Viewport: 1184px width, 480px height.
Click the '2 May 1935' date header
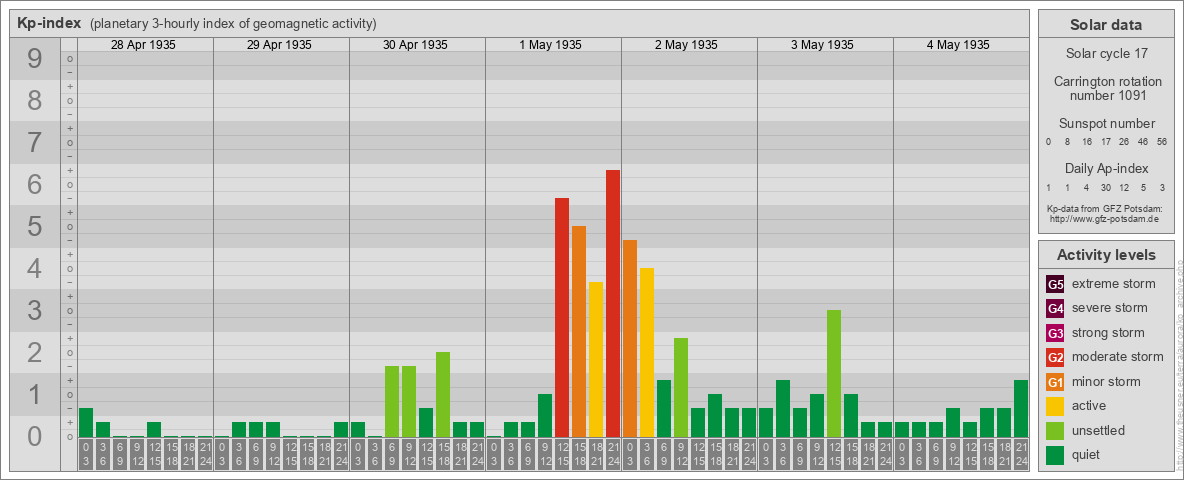pos(686,45)
